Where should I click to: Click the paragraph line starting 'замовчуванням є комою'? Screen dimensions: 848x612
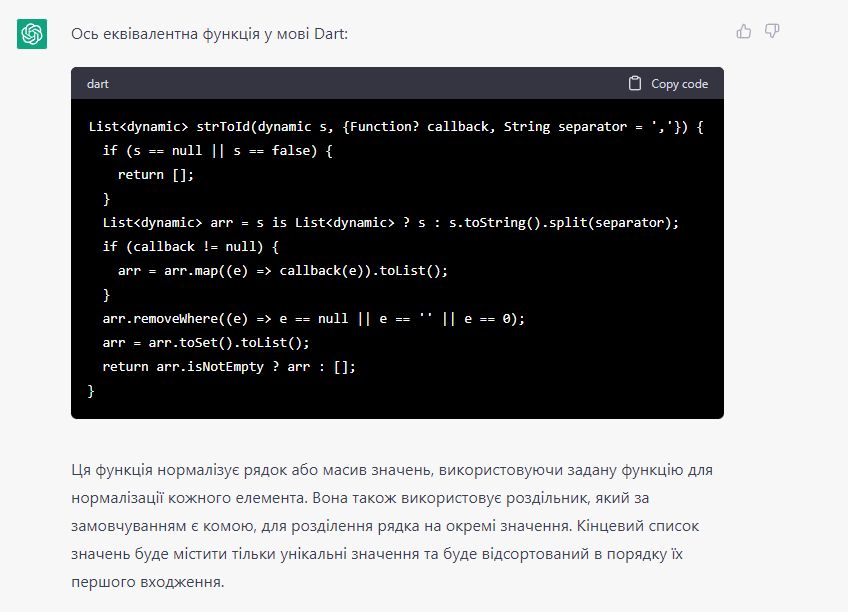click(385, 526)
